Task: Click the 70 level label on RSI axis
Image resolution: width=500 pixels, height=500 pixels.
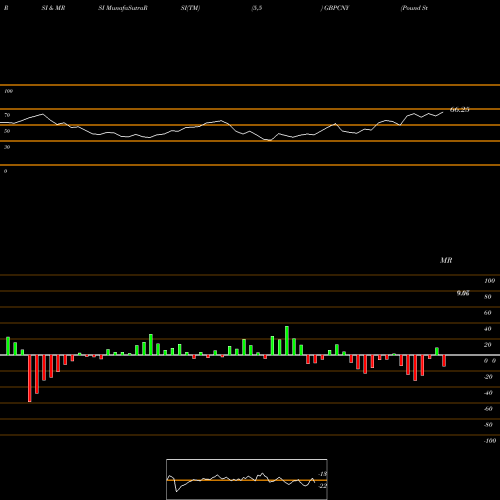Action: click(7, 115)
